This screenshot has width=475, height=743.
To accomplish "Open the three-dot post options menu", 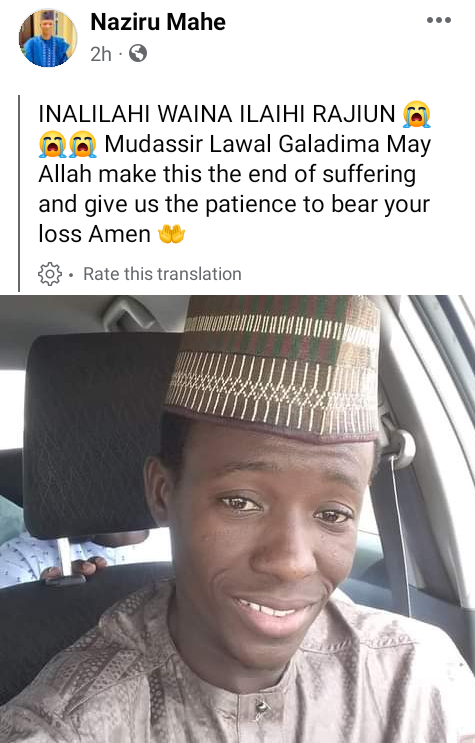I will (438, 20).
